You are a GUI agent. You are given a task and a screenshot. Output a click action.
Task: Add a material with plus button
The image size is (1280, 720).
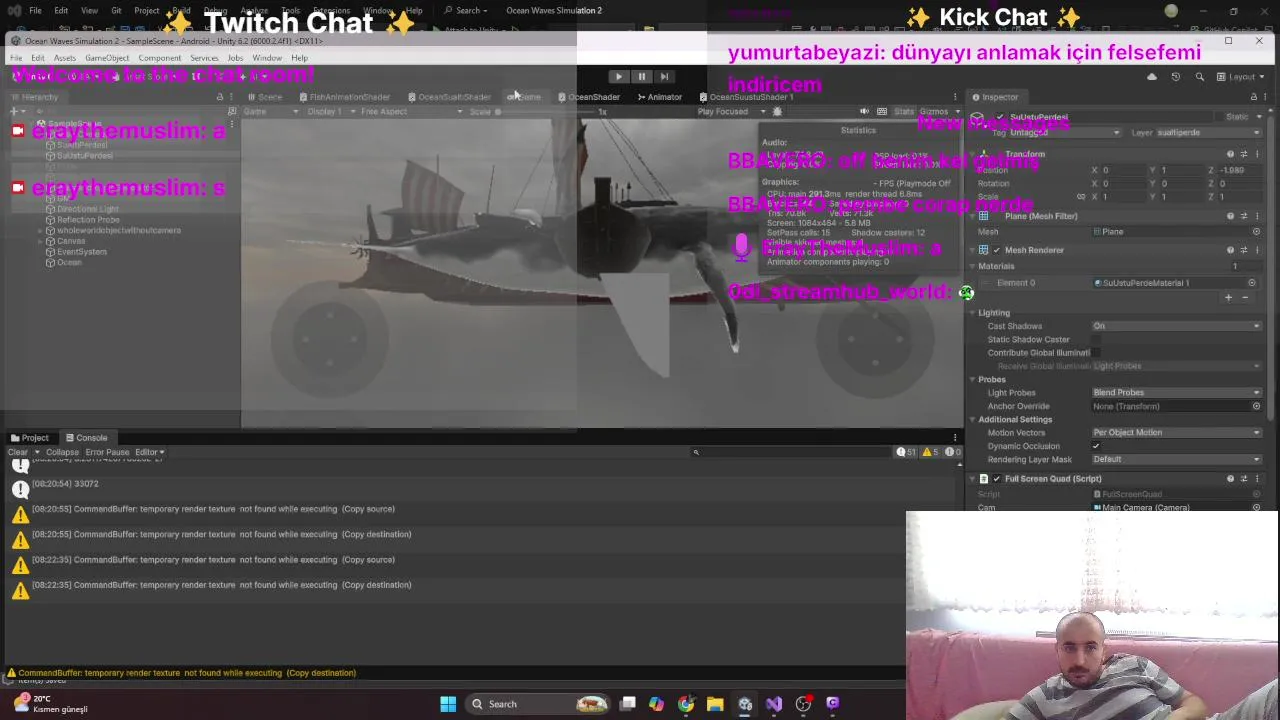(x=1229, y=297)
